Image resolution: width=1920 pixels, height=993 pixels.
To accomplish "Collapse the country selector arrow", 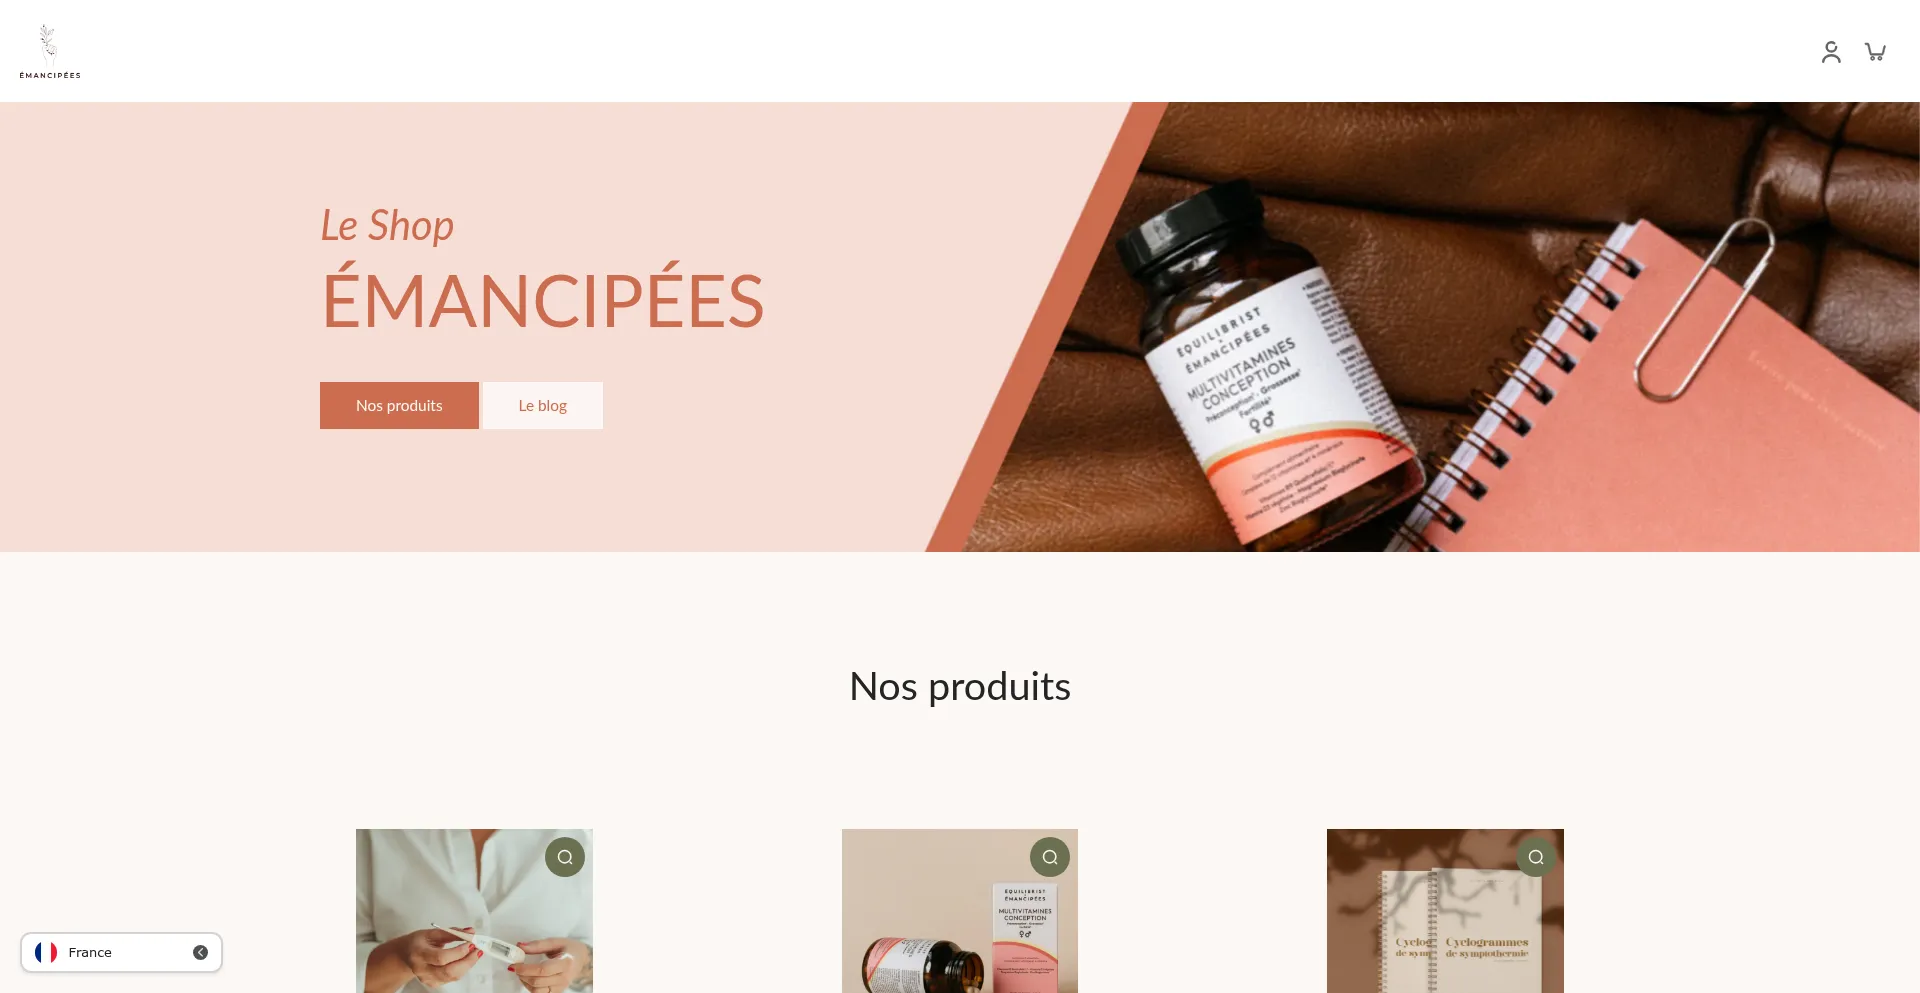I will coord(200,952).
